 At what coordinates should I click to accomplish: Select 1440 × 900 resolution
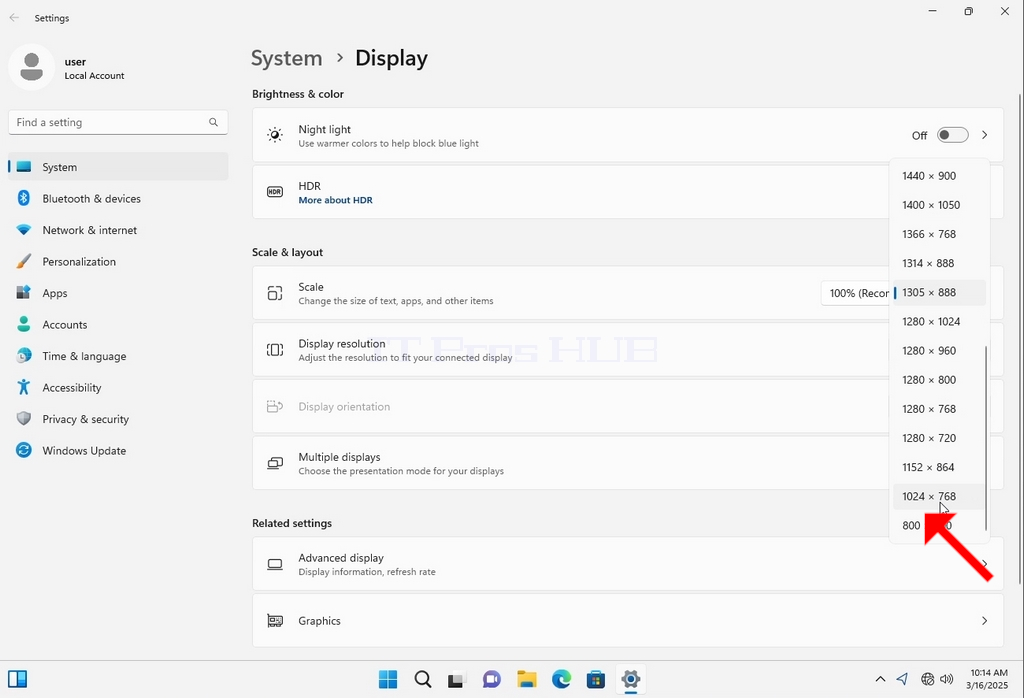tap(939, 176)
